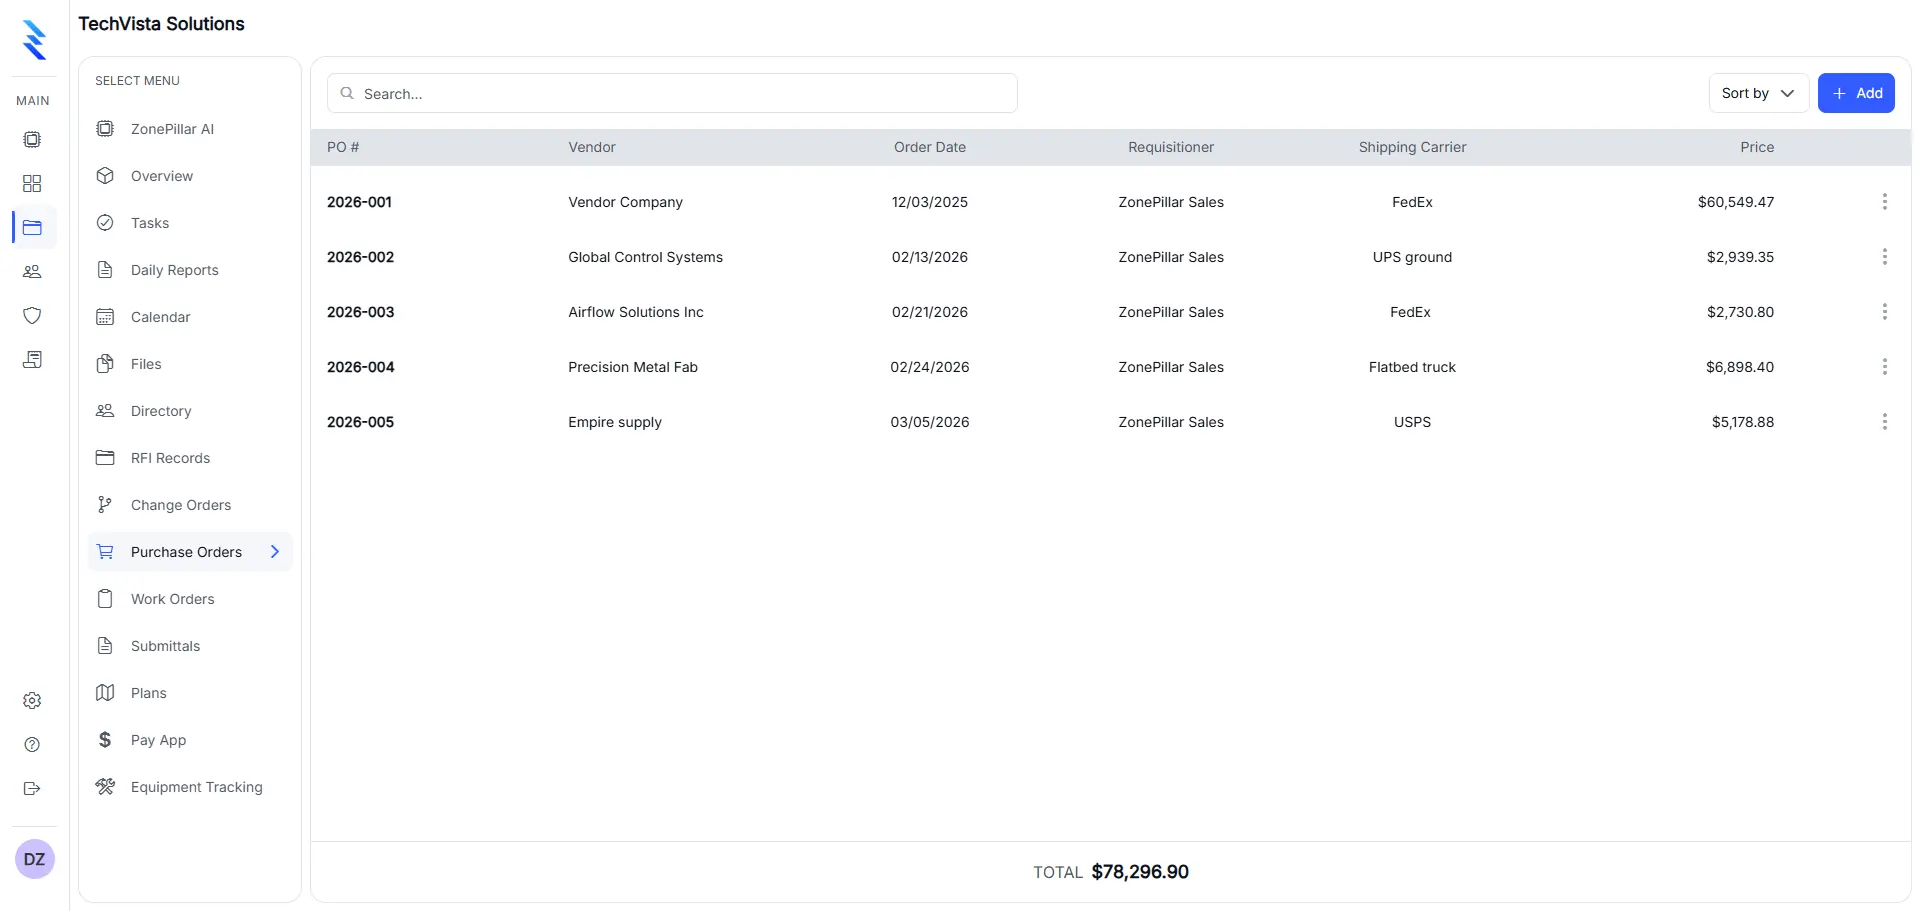Image resolution: width=1920 pixels, height=911 pixels.
Task: Click the Add button
Action: (x=1857, y=92)
